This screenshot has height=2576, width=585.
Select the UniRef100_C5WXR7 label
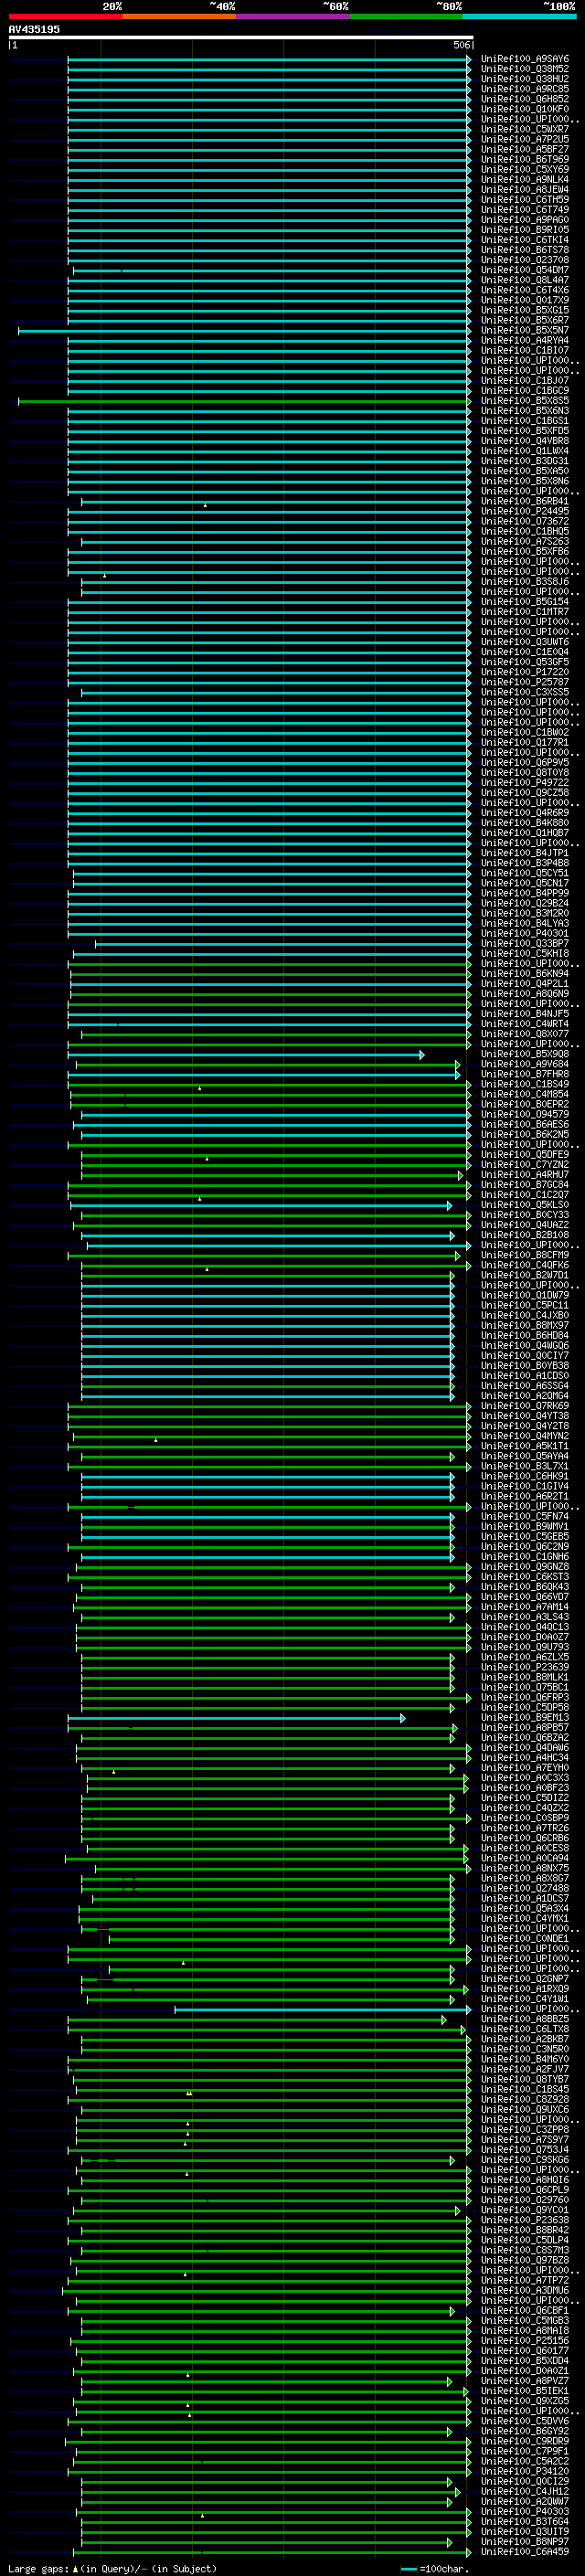pyautogui.click(x=525, y=129)
